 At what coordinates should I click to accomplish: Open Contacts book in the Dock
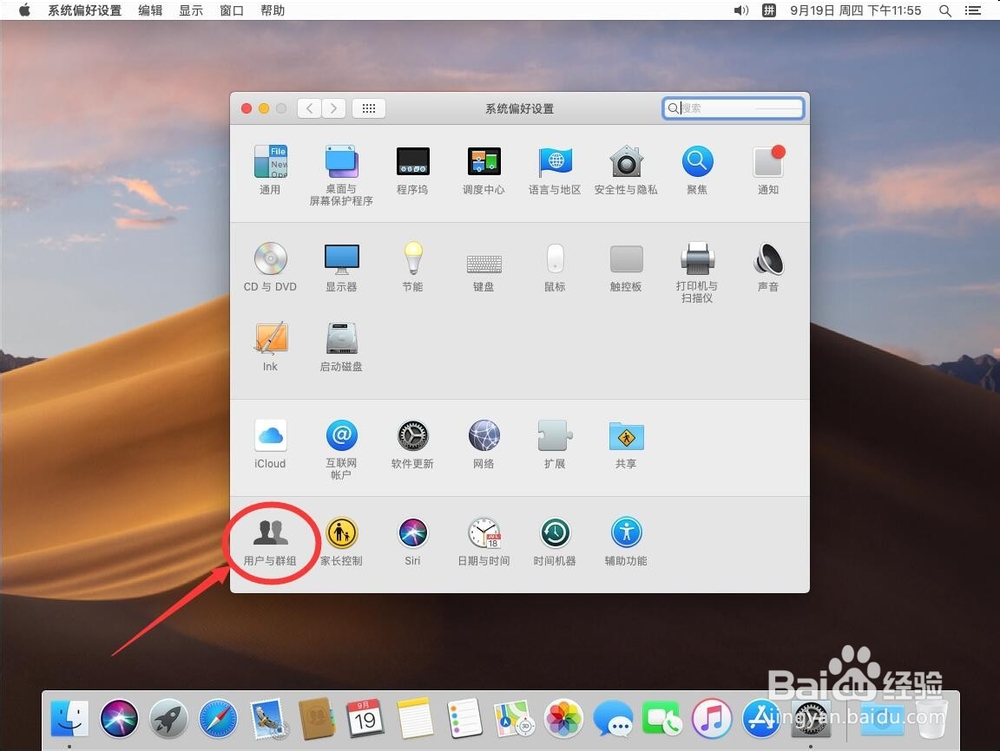click(317, 718)
